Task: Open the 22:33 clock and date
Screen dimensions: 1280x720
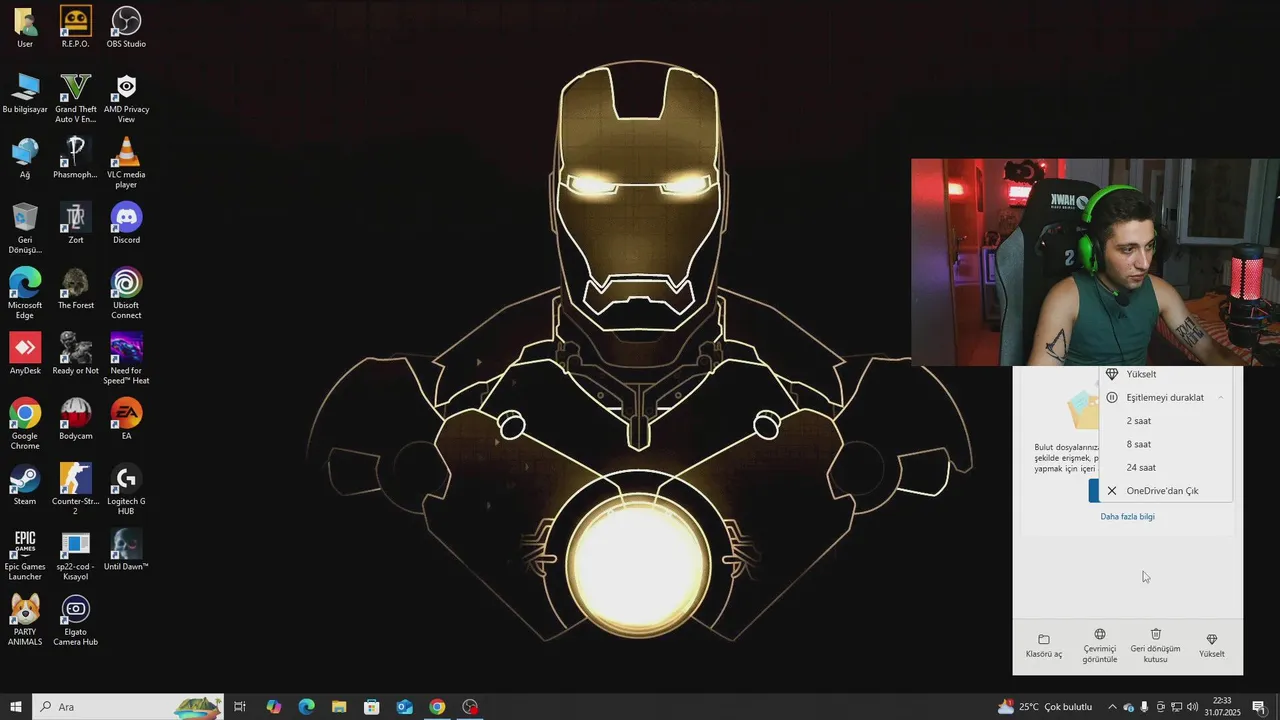Action: (1221, 707)
